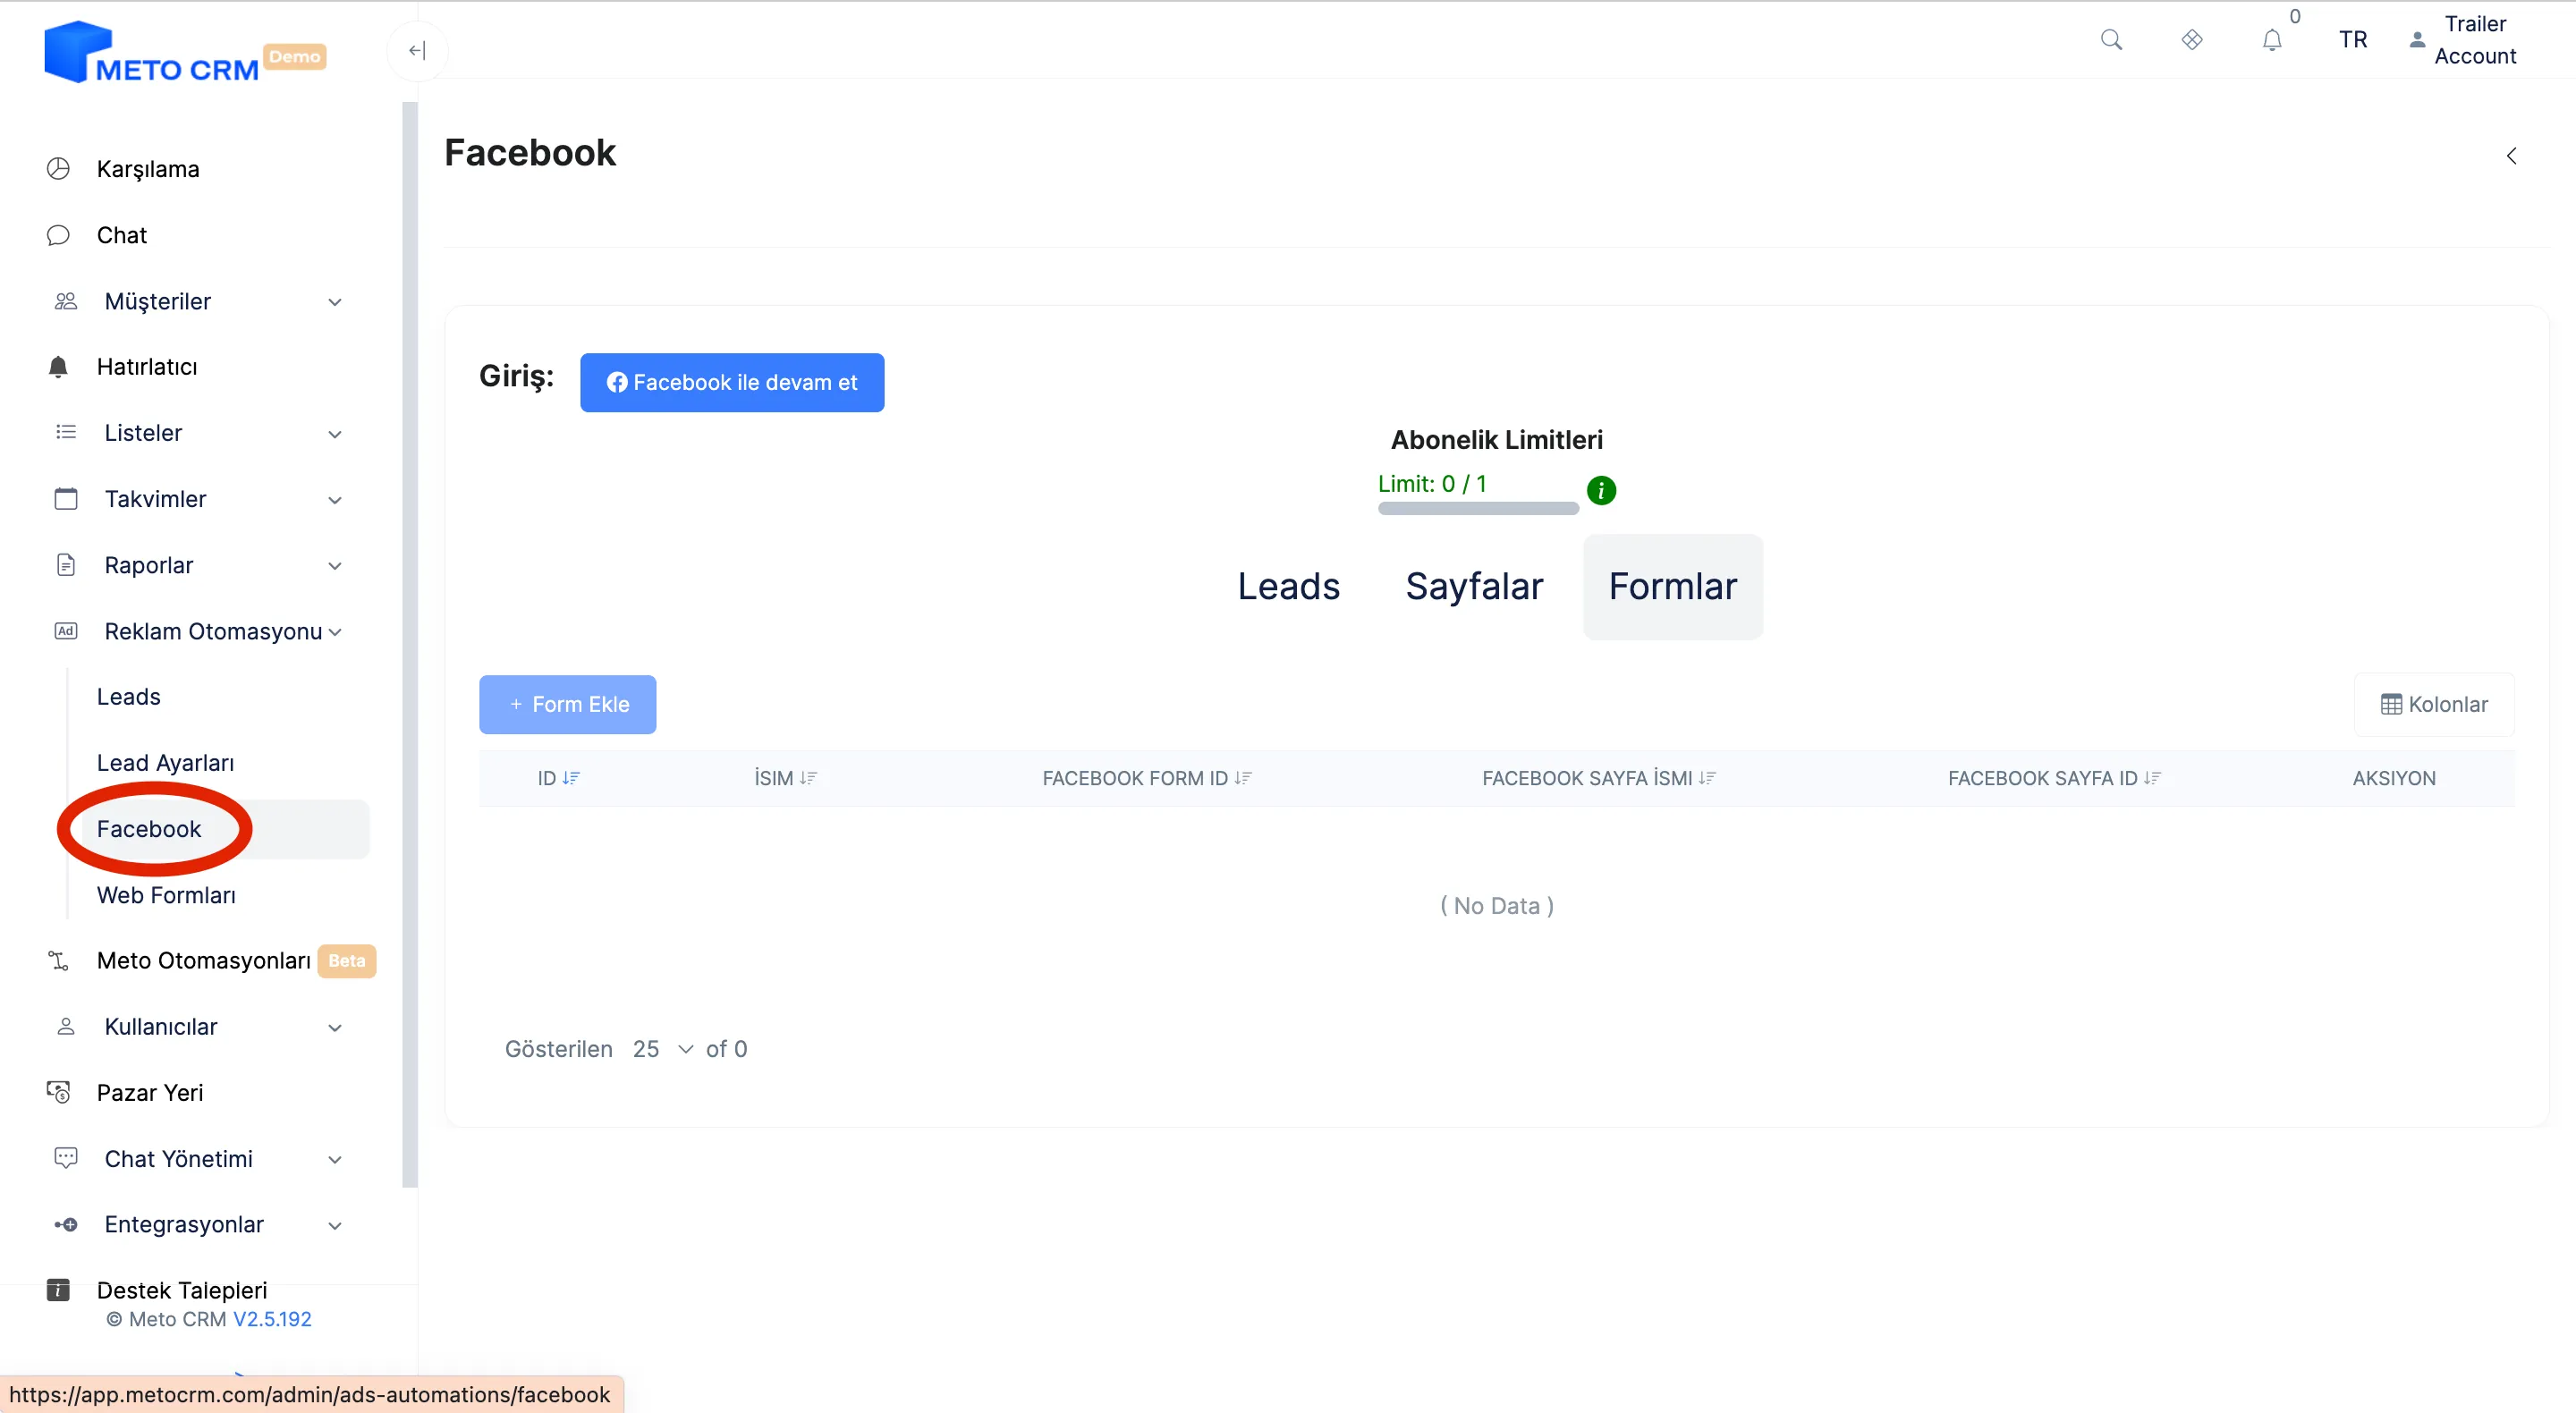Sort by Facebook Sayfa İsmi sort icon
The height and width of the screenshot is (1413, 2576).
pos(1707,778)
